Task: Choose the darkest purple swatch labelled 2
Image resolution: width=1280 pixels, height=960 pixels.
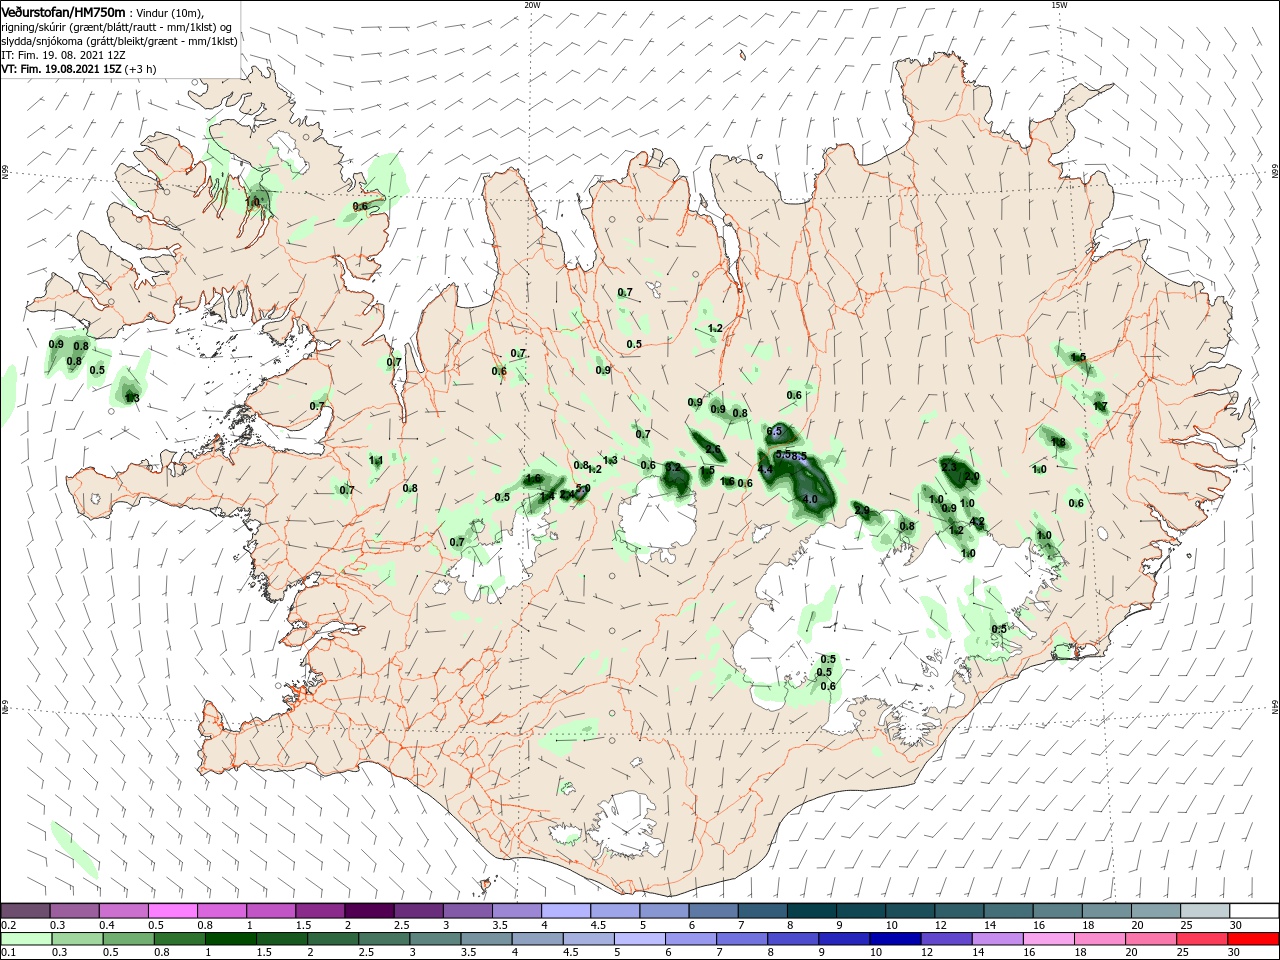Action: pos(368,910)
